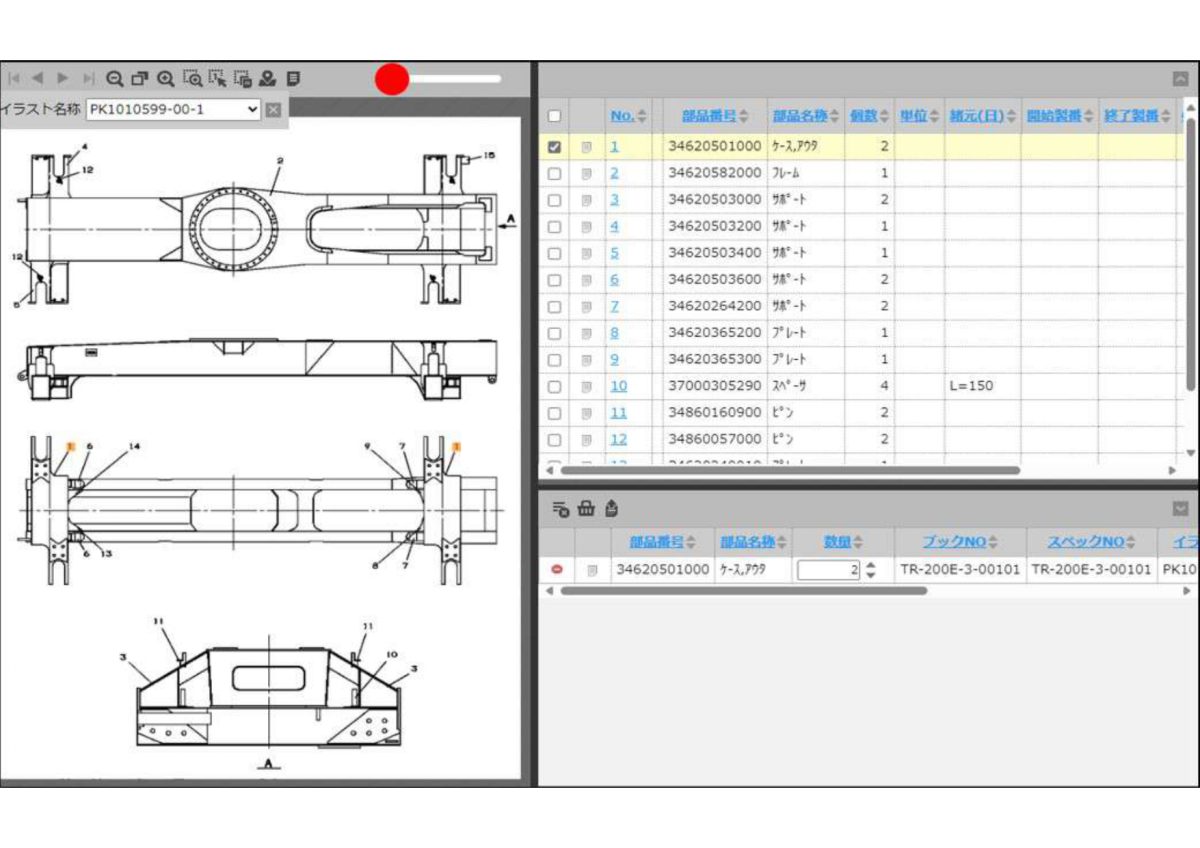Open the illustration name dropdown PK1010599-00-1
The height and width of the screenshot is (848, 1200).
coord(173,109)
